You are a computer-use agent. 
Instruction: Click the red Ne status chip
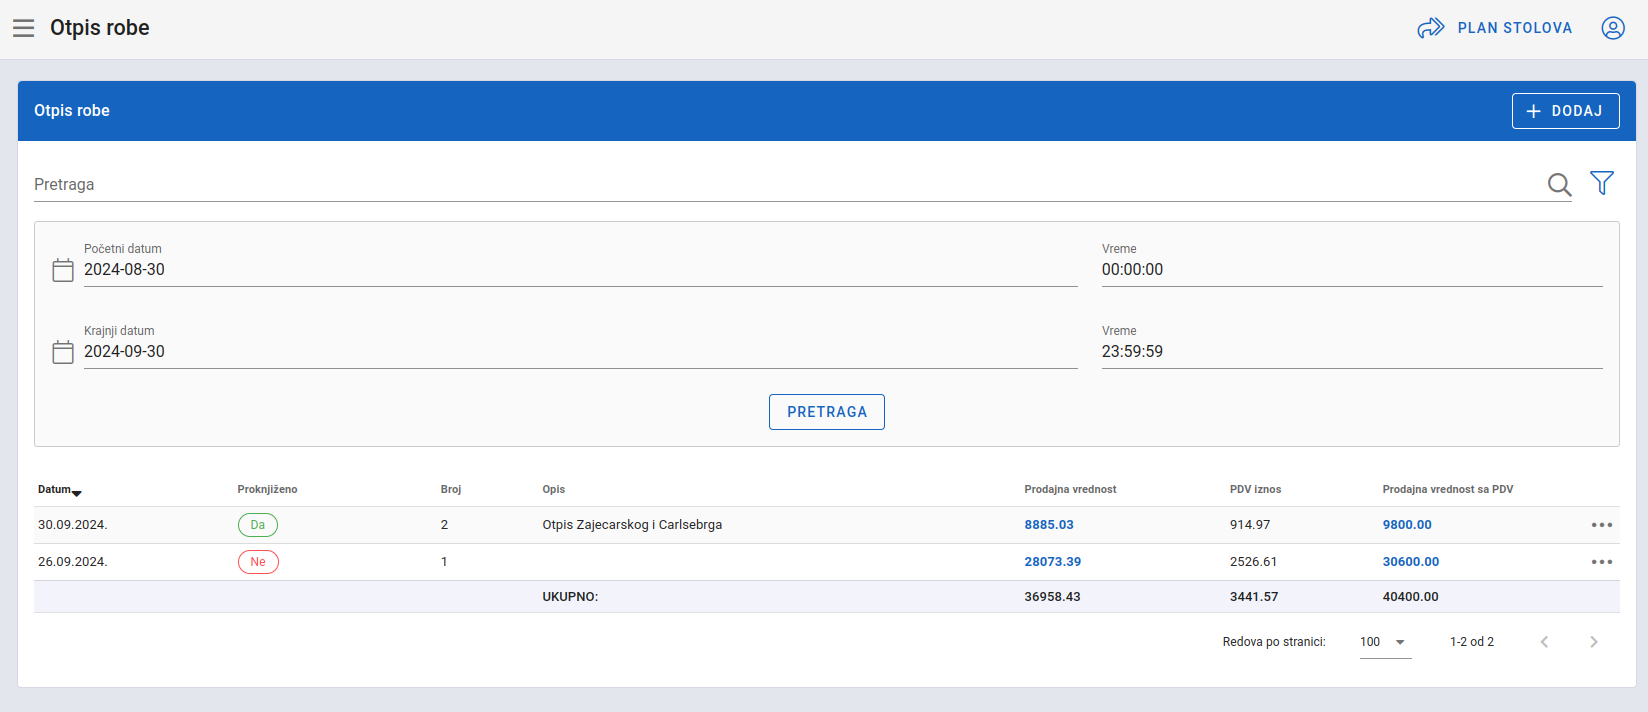pyautogui.click(x=258, y=562)
